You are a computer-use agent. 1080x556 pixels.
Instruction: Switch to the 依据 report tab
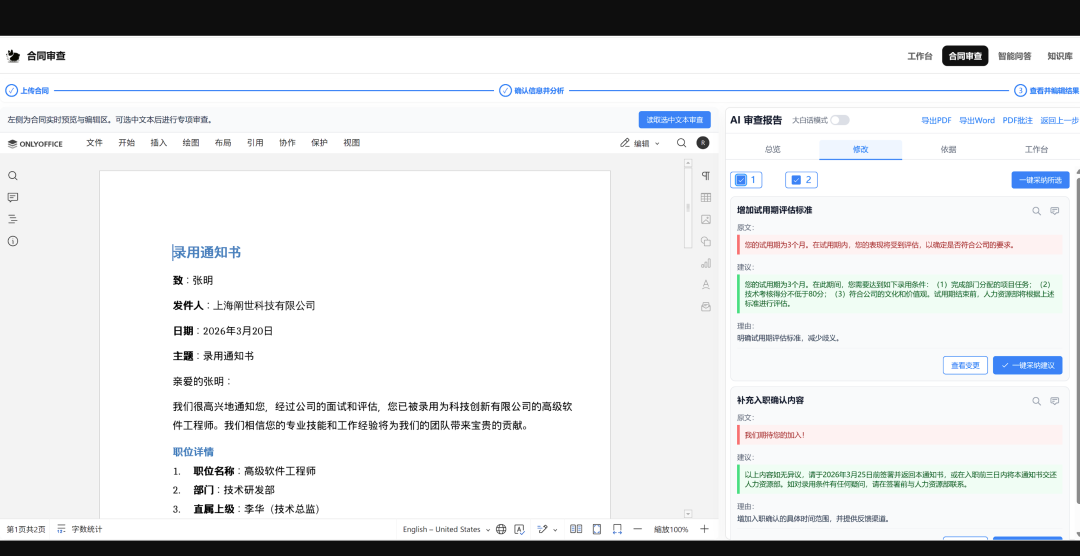click(948, 150)
